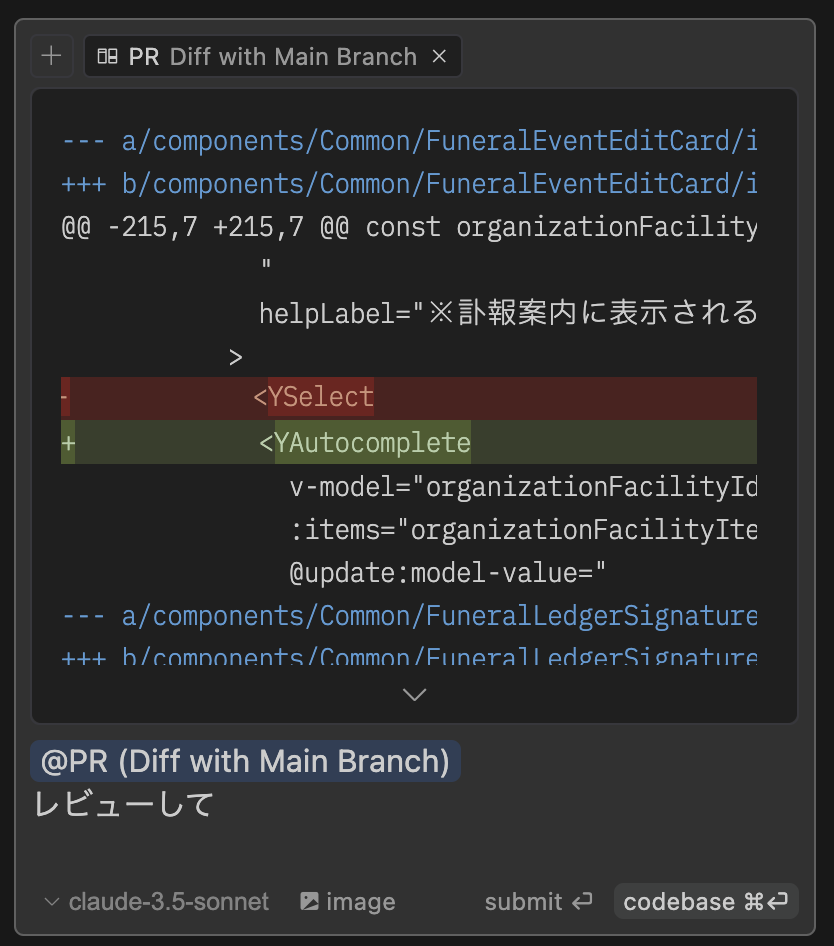Click the helpLabel attribute line
The height and width of the screenshot is (946, 834).
(x=508, y=313)
